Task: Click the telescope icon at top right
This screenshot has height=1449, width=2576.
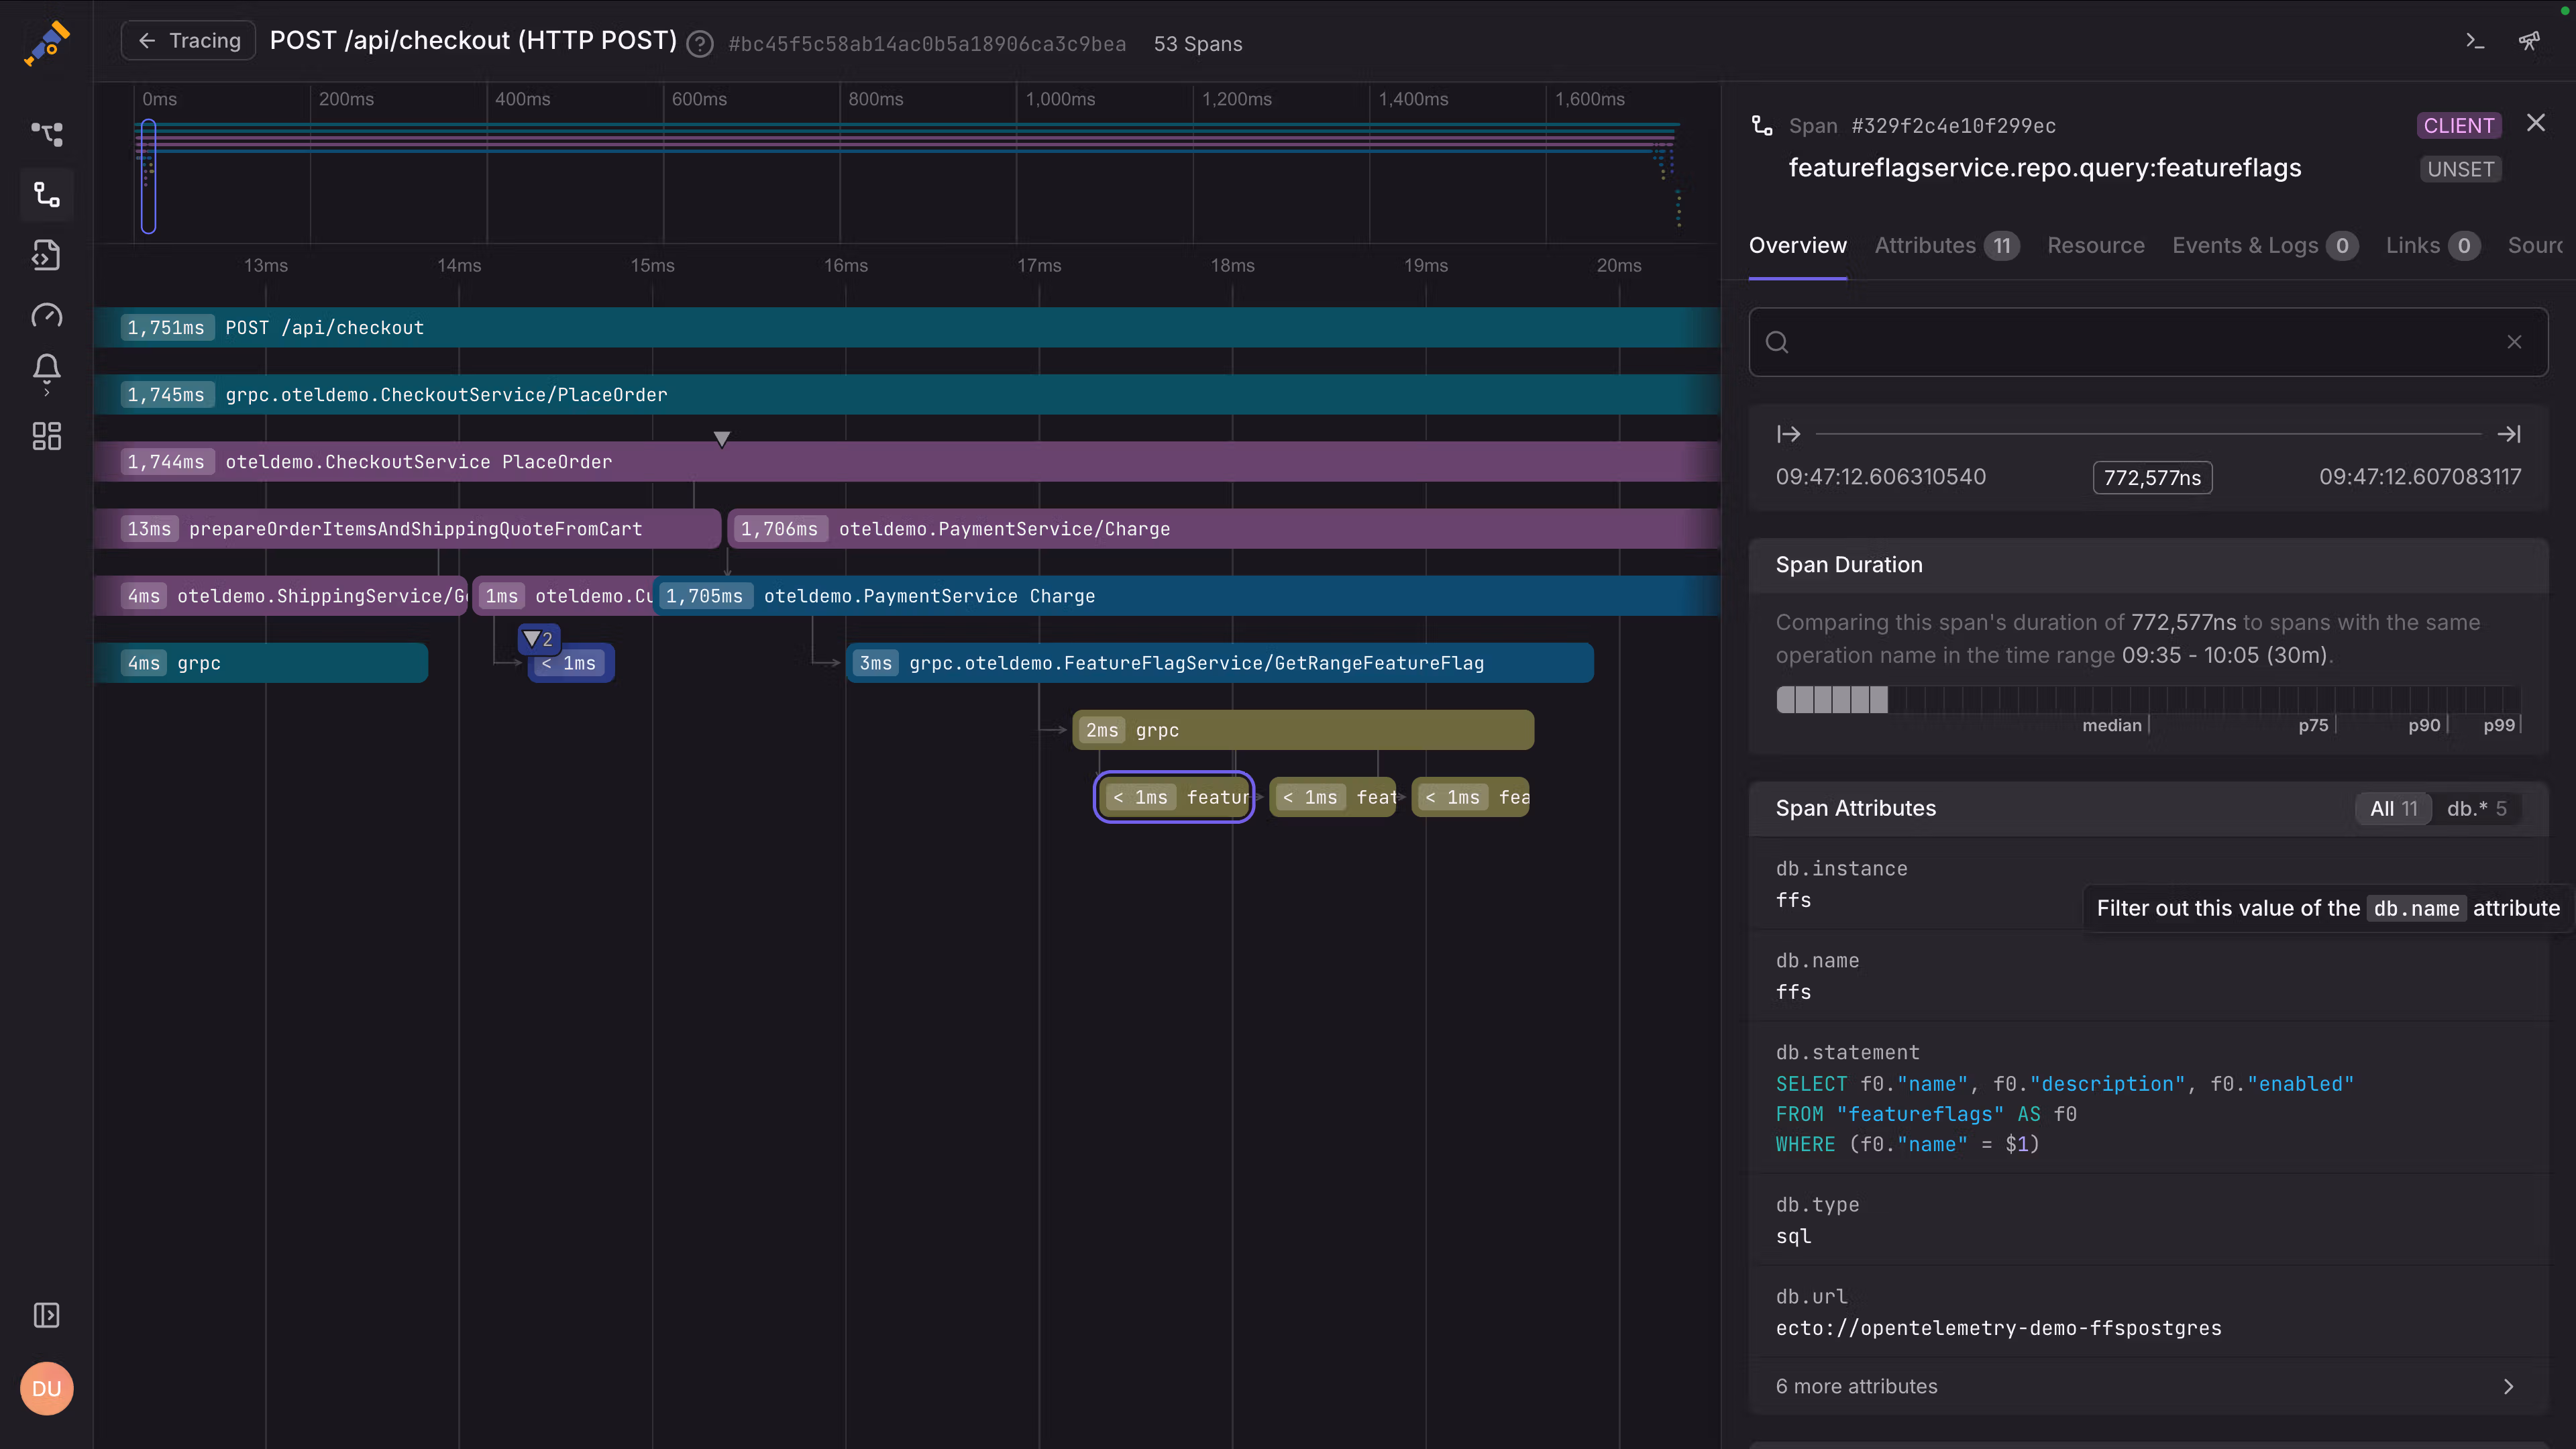Action: coord(2529,41)
